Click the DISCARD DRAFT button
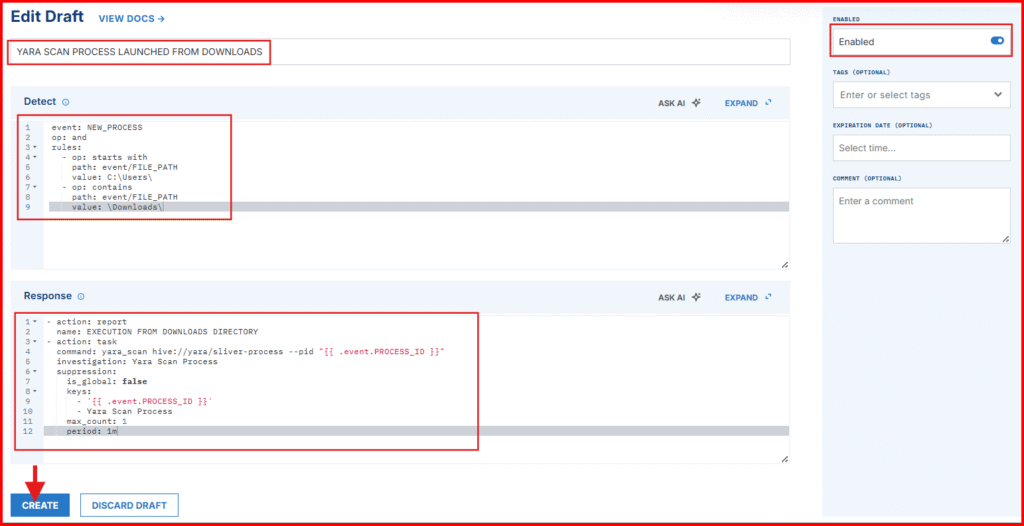Viewport: 1024px width, 526px height. click(x=128, y=505)
